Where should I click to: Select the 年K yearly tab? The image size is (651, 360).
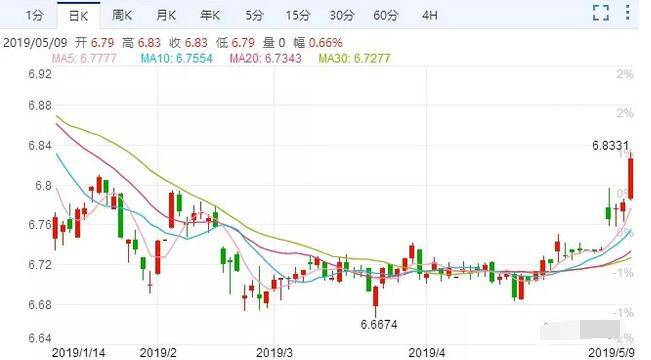(210, 15)
